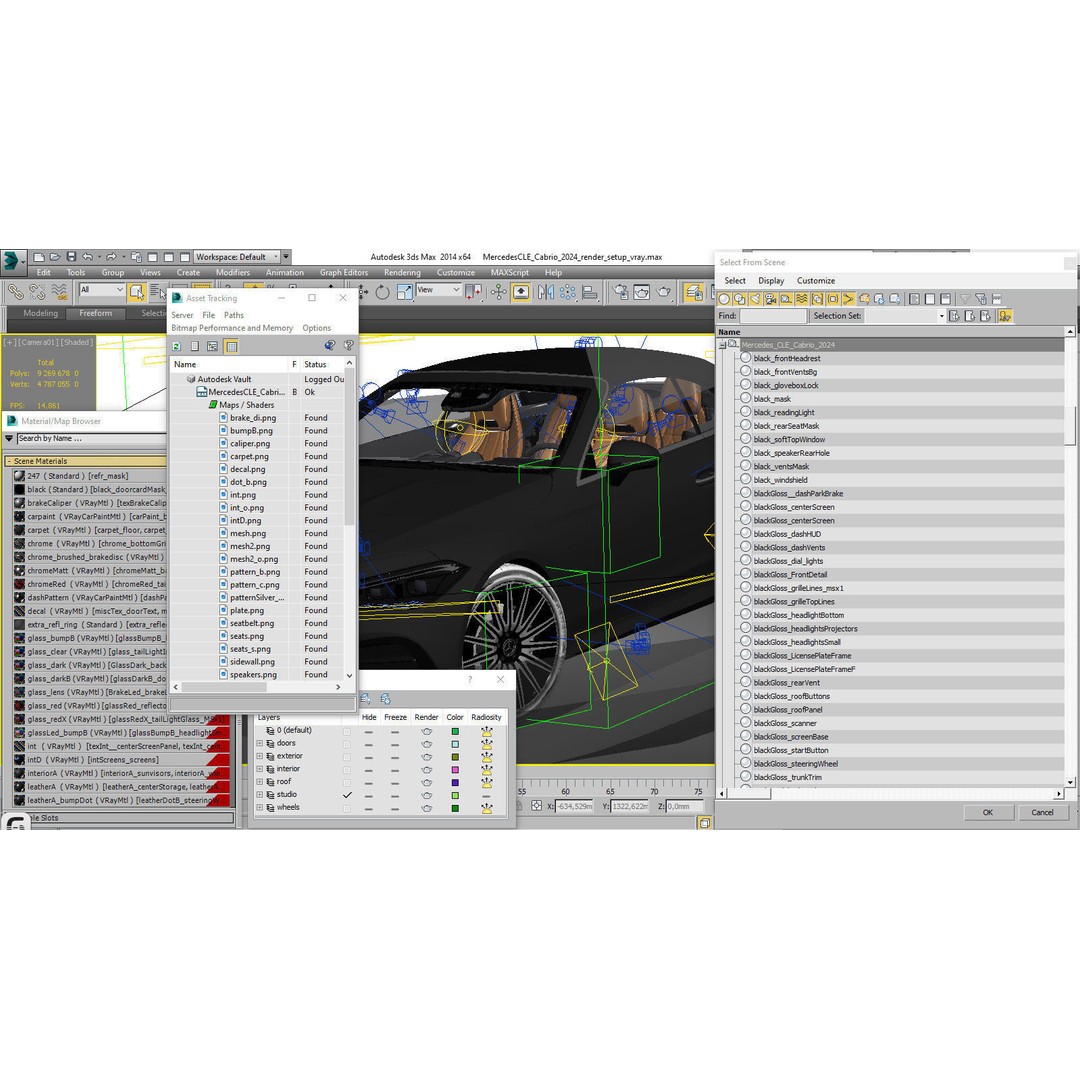Open the Rendering menu
Image resolution: width=1080 pixels, height=1080 pixels.
click(x=402, y=273)
